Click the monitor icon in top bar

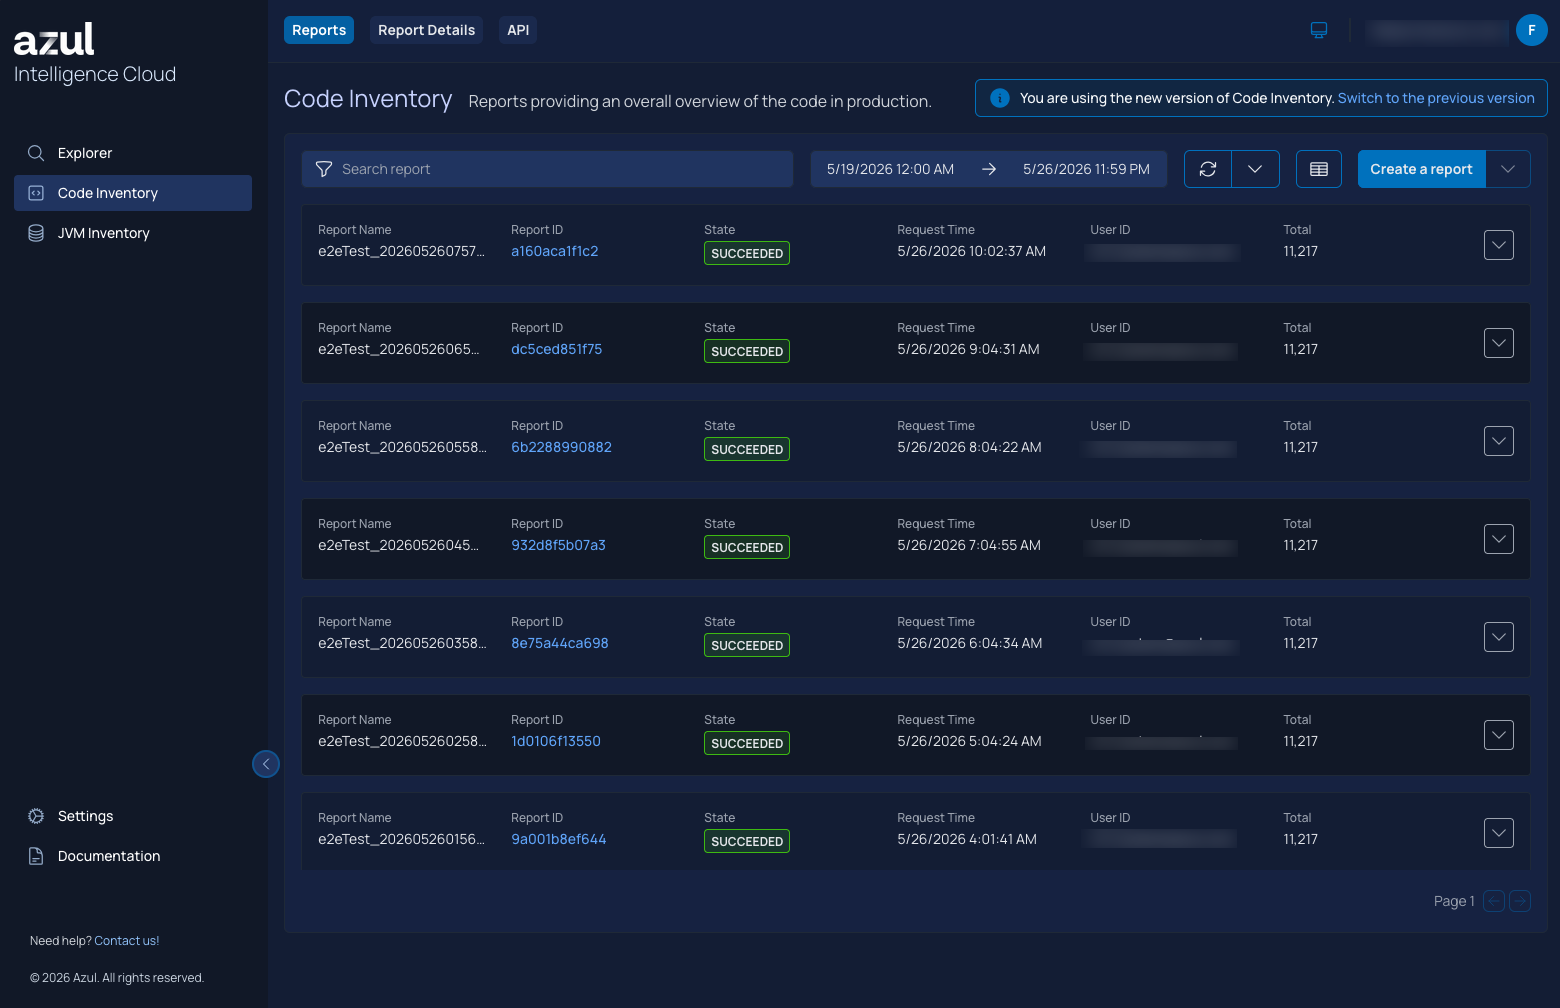[x=1319, y=30]
